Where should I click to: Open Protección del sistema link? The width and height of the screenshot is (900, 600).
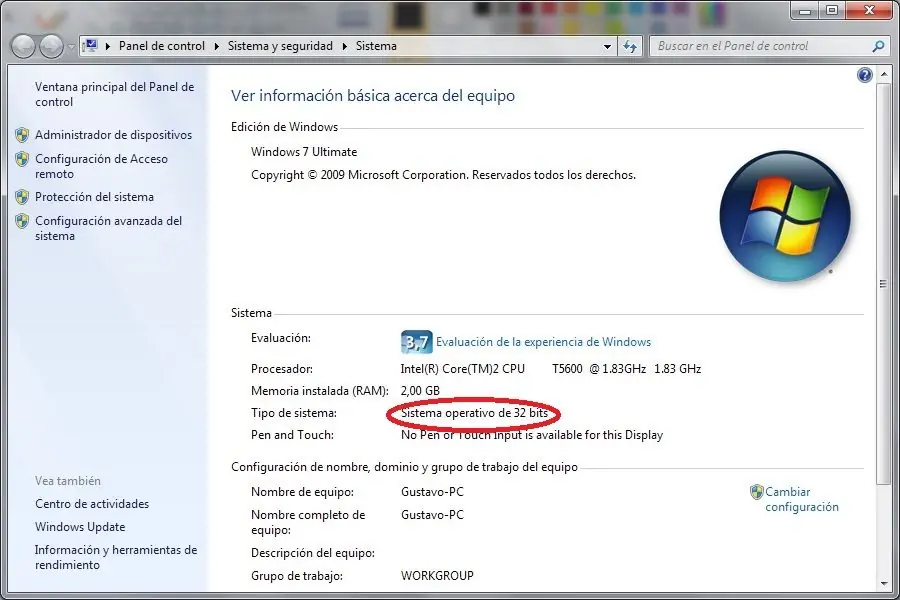coord(94,197)
